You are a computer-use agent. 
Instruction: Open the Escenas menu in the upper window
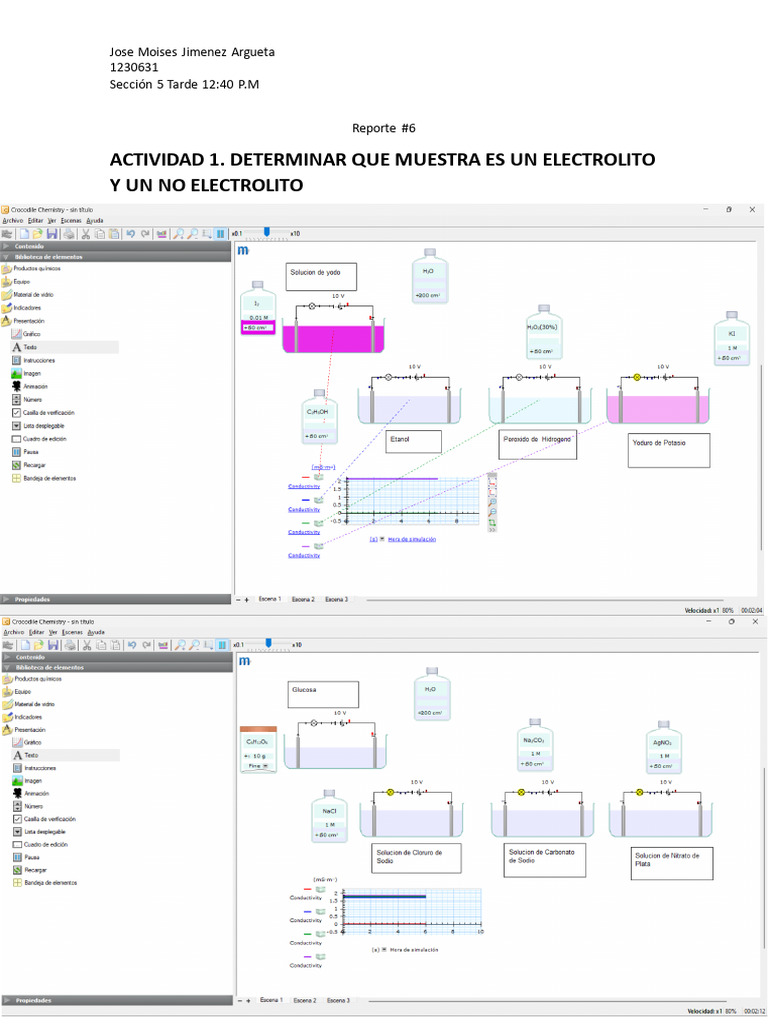71,220
